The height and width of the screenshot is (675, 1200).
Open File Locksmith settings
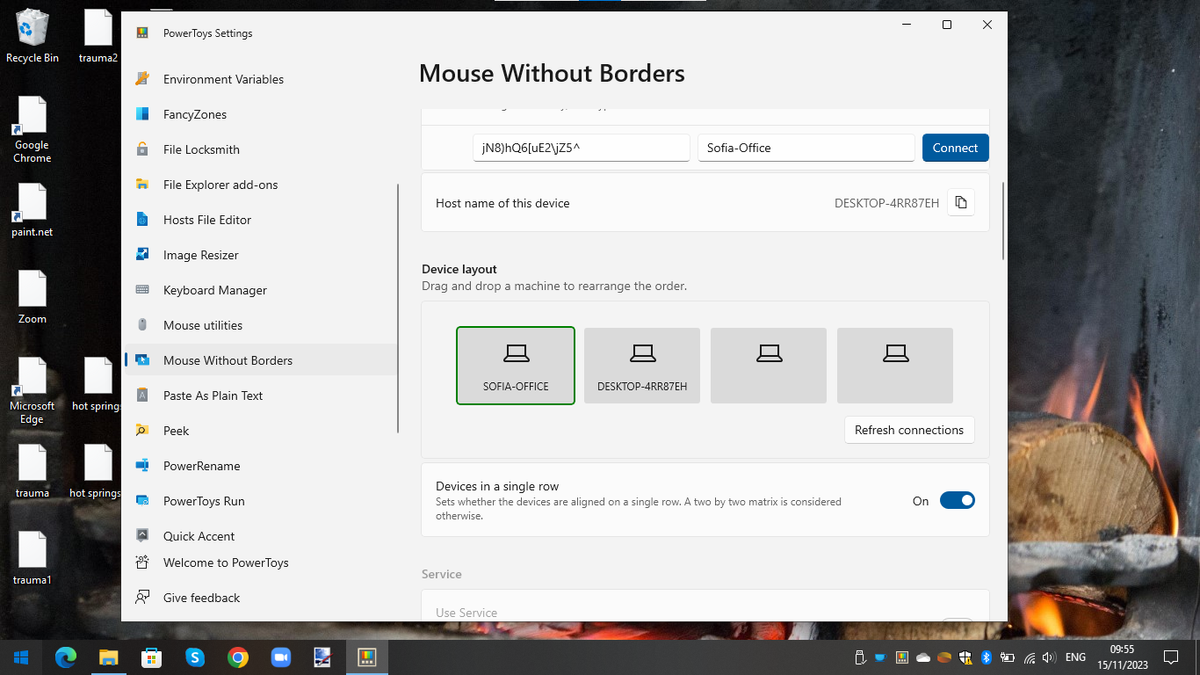tap(199, 149)
